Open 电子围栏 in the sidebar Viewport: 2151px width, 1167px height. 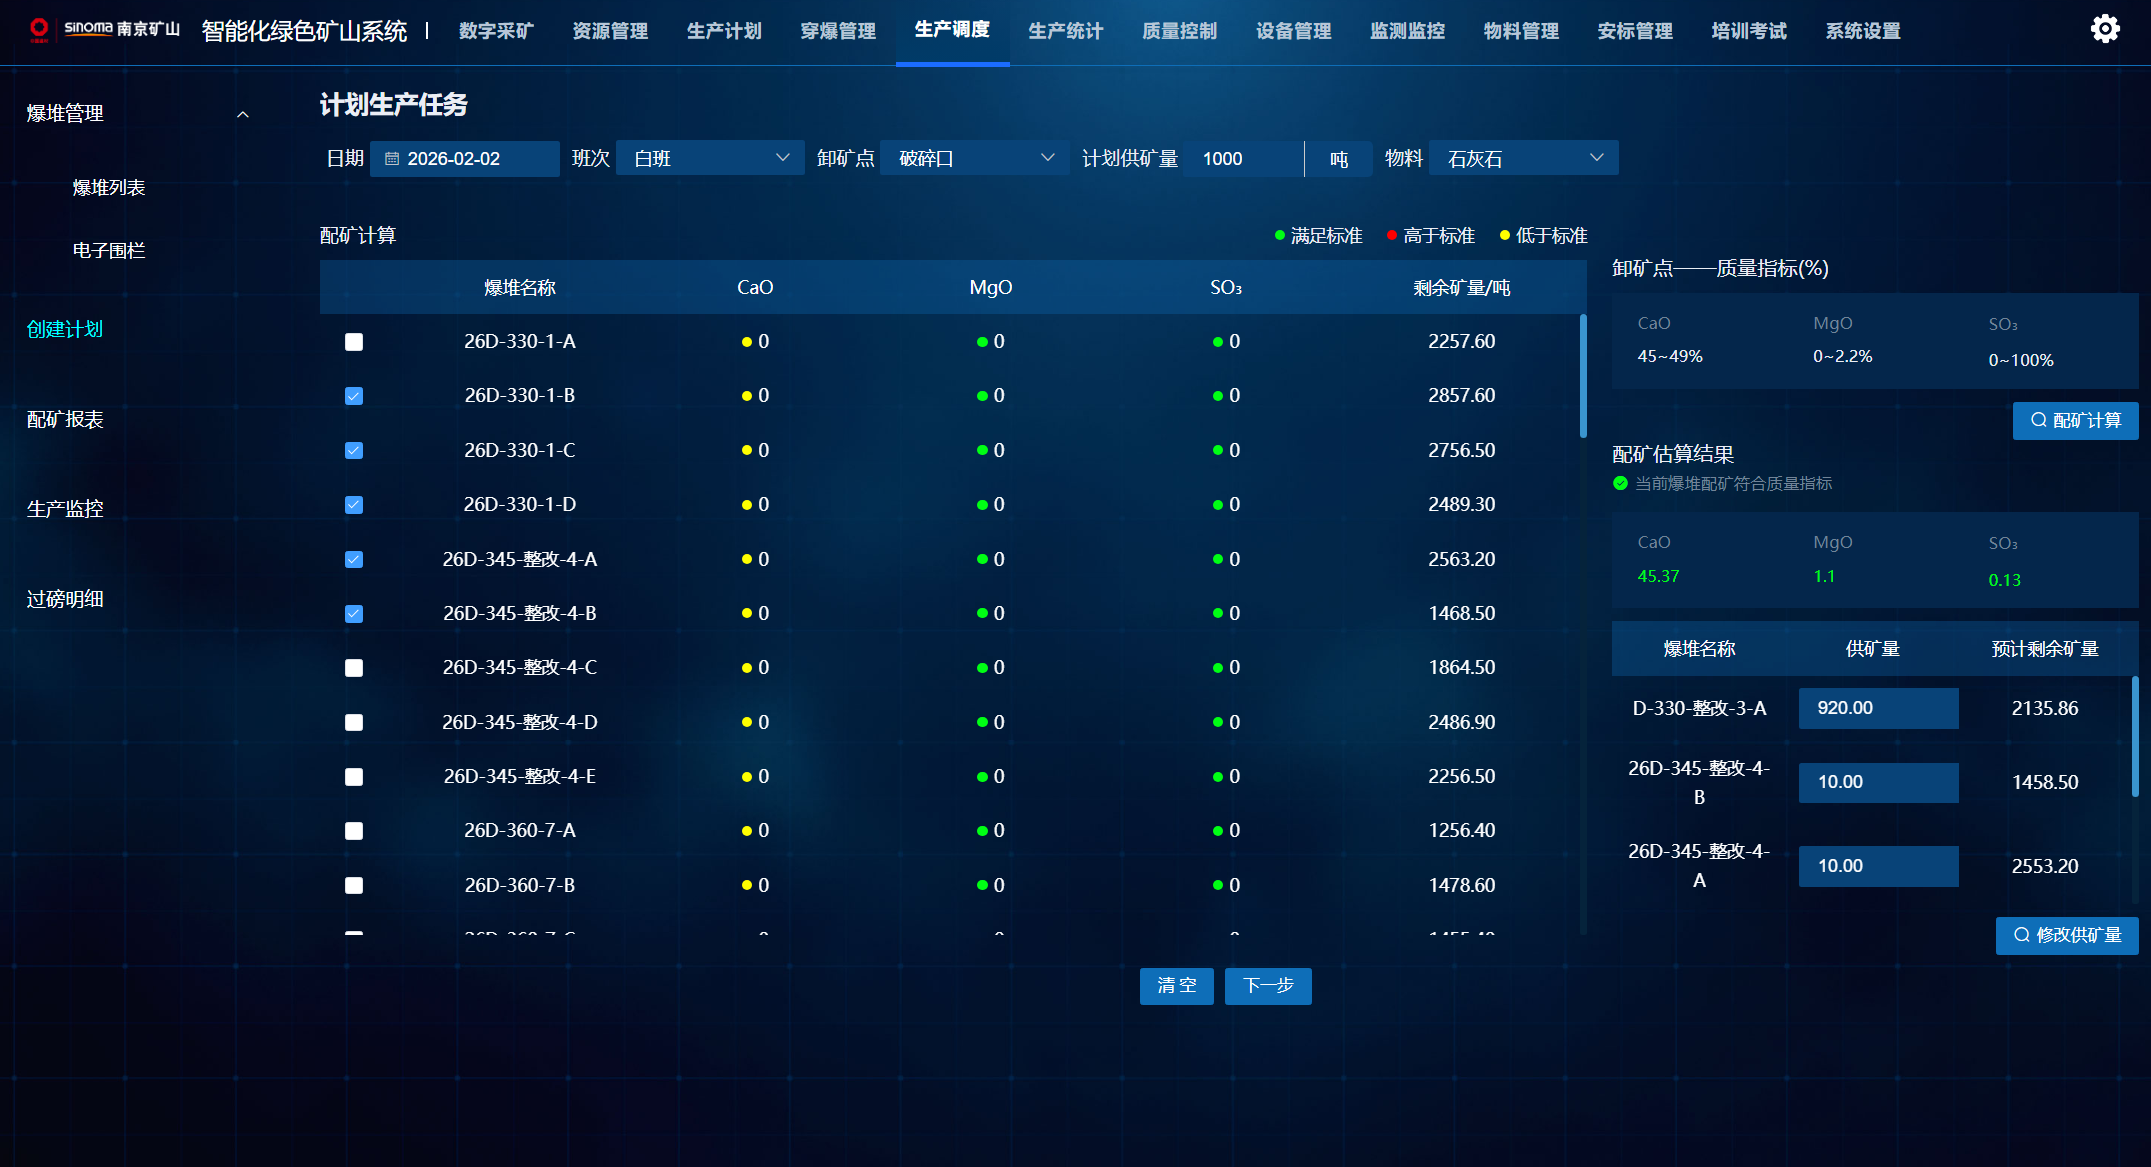pos(109,251)
